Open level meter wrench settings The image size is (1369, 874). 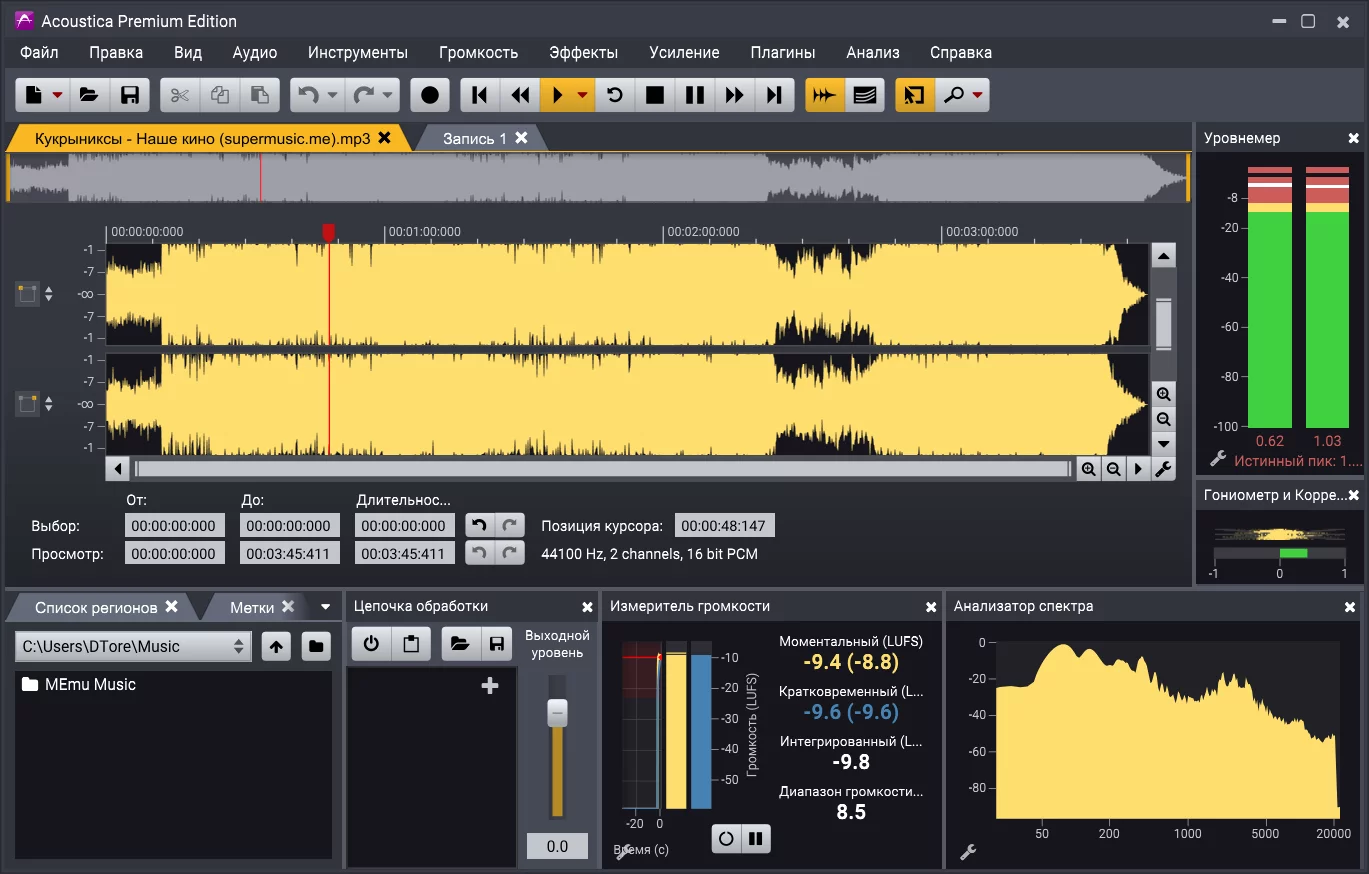1217,459
